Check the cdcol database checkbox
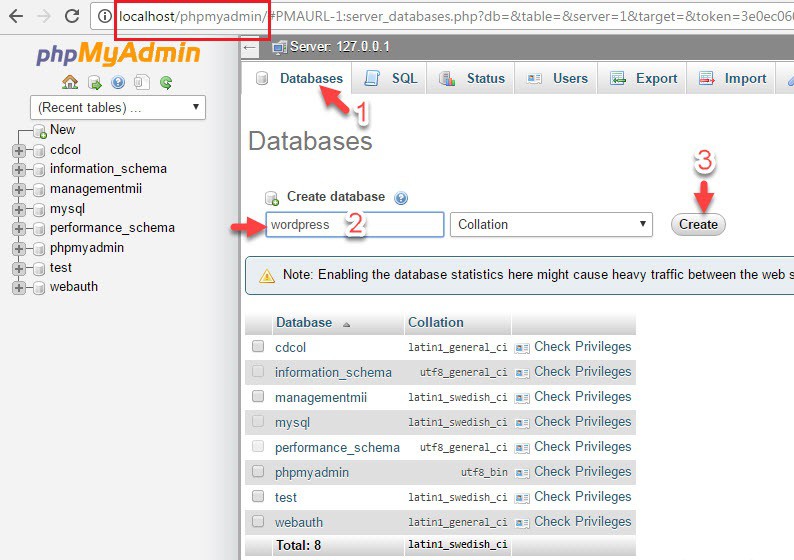Image resolution: width=794 pixels, height=560 pixels. click(x=258, y=346)
